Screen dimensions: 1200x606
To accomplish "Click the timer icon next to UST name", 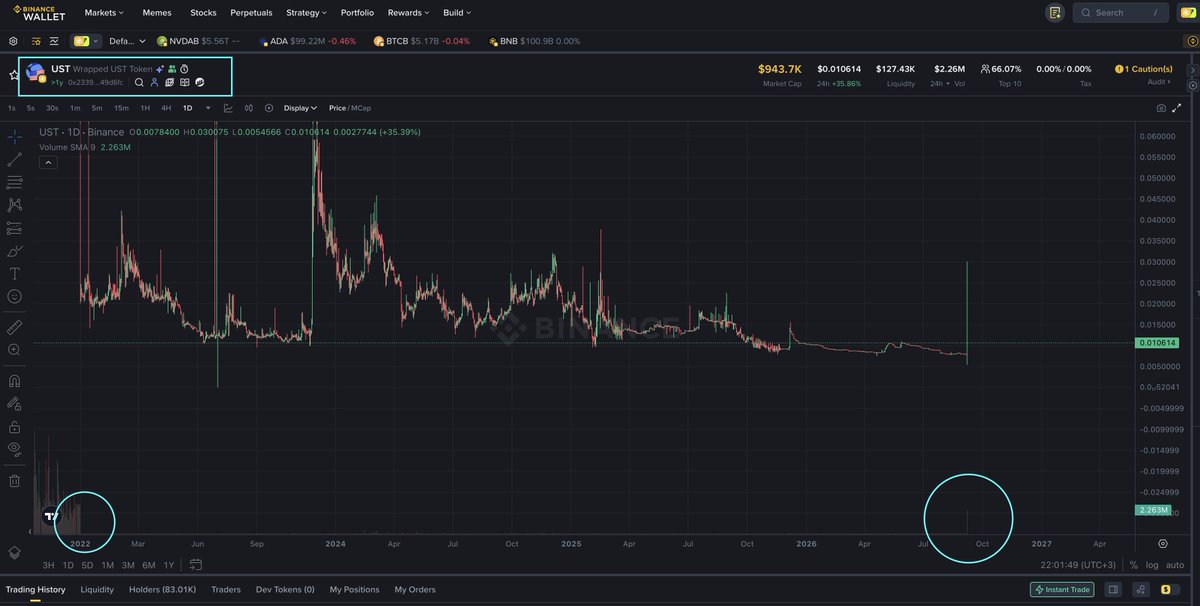I will click(185, 69).
